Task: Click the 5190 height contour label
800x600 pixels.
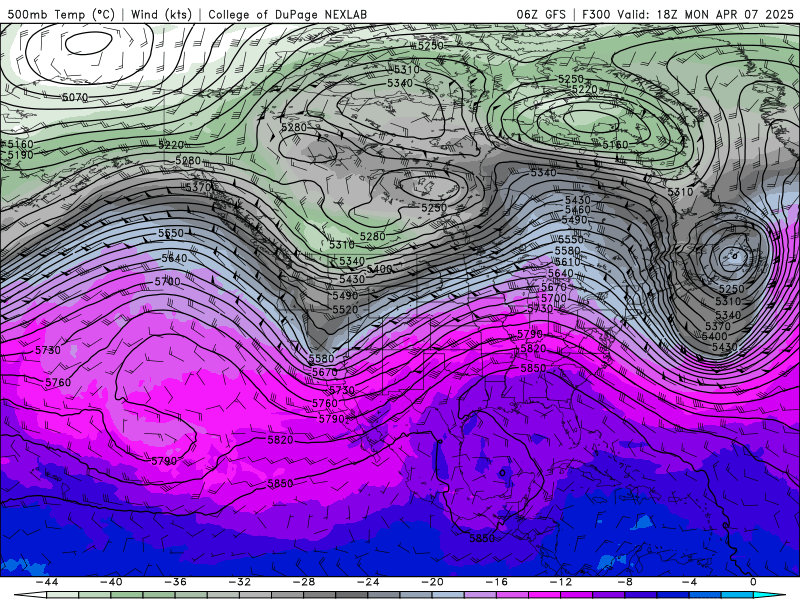Action: pyautogui.click(x=20, y=155)
